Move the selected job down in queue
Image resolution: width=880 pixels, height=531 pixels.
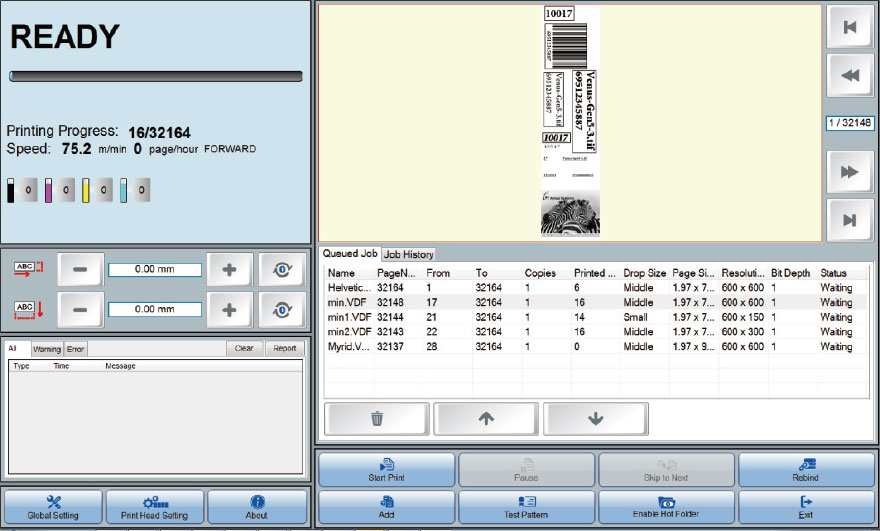tap(595, 419)
